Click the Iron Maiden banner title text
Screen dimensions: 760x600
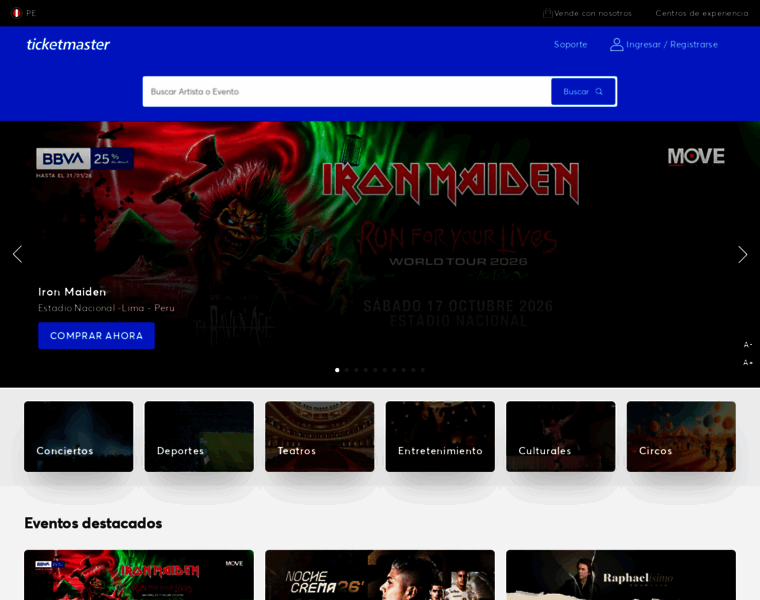(x=72, y=292)
